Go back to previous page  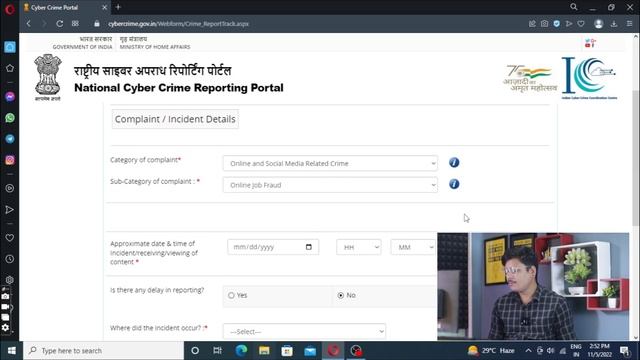click(29, 24)
